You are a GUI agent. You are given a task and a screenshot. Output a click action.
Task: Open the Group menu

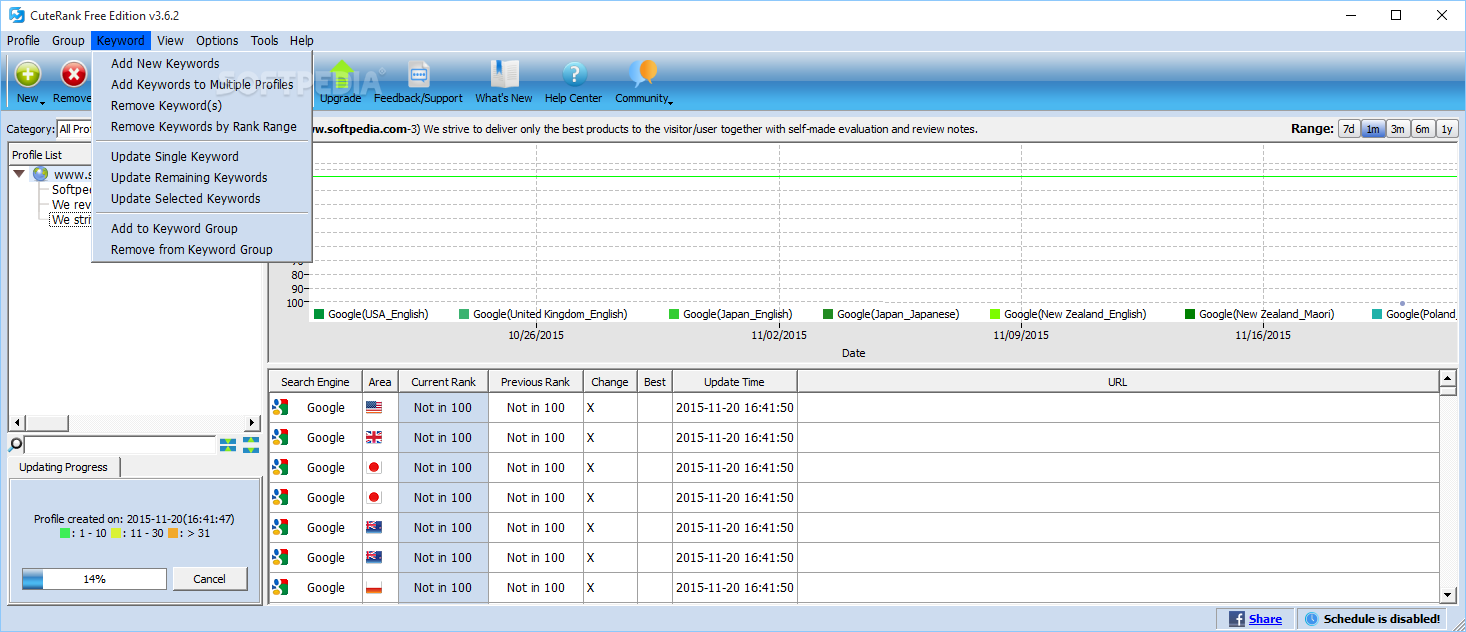(x=68, y=41)
